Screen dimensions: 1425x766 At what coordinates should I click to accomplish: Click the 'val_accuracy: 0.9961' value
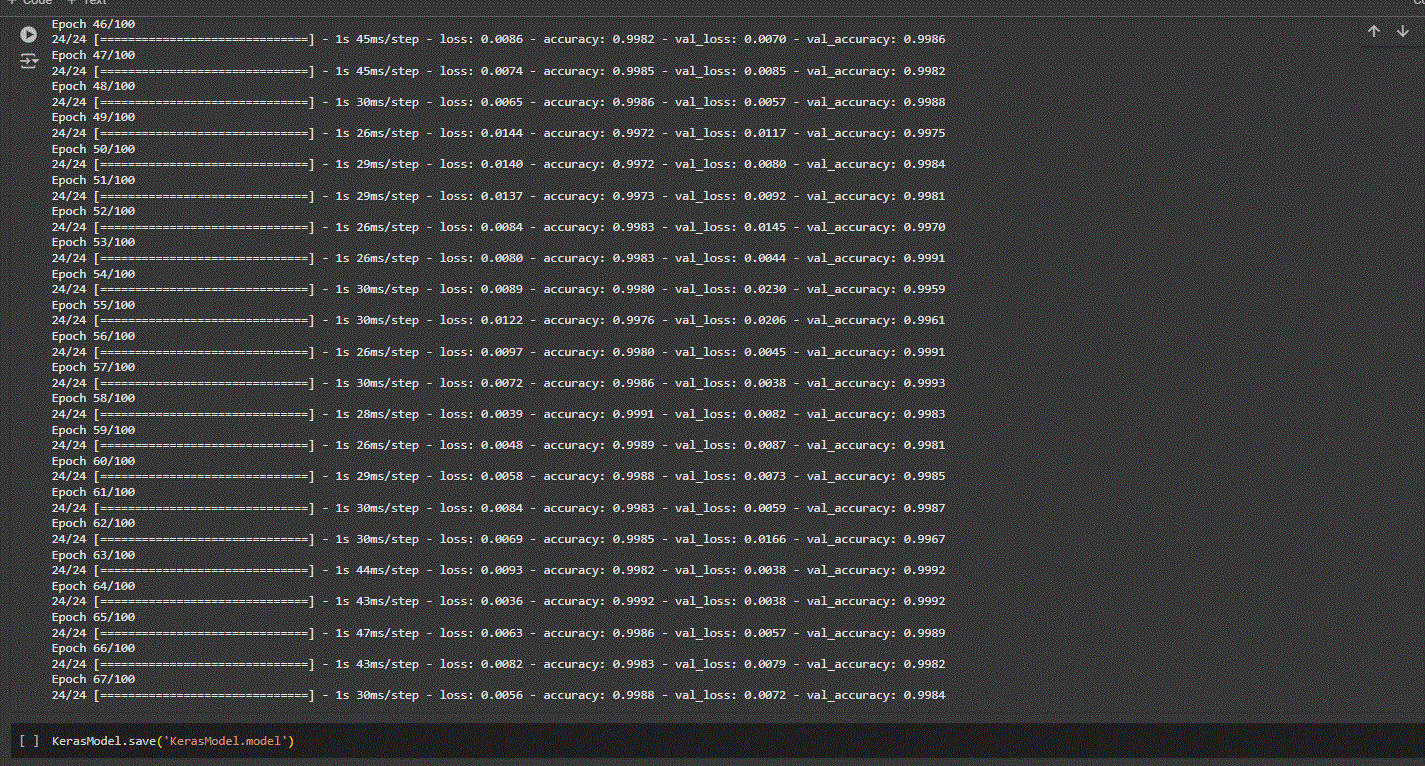(x=876, y=320)
